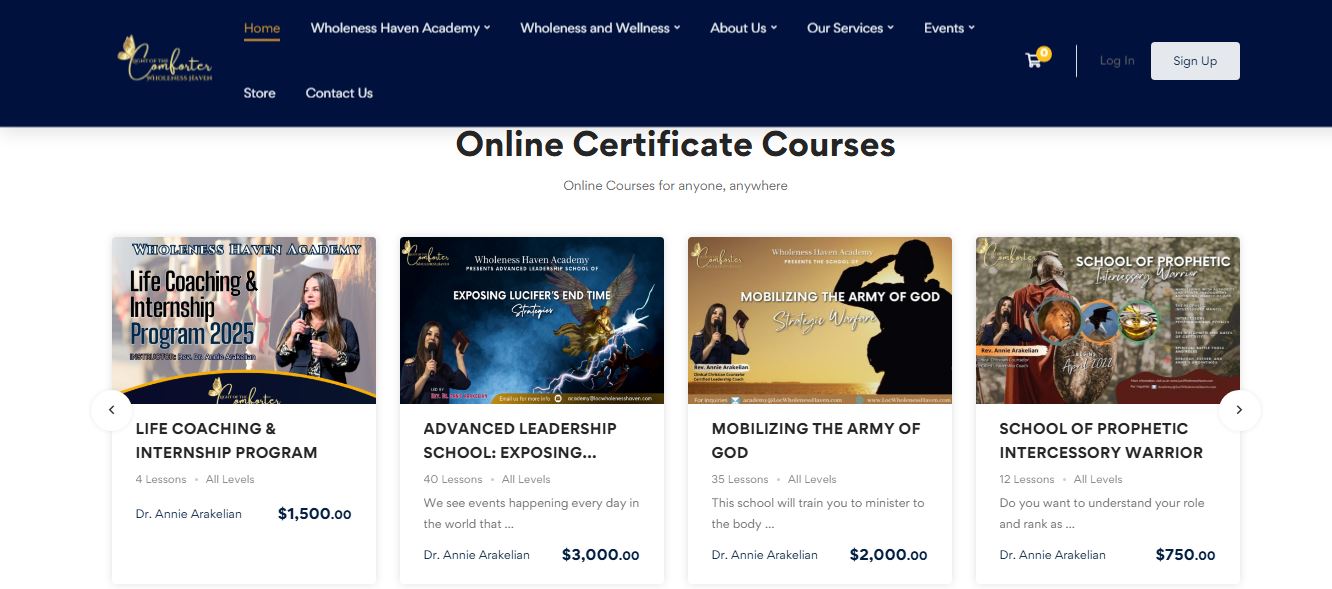
Task: Click the Mobilizing the Army of God title
Action: point(816,440)
